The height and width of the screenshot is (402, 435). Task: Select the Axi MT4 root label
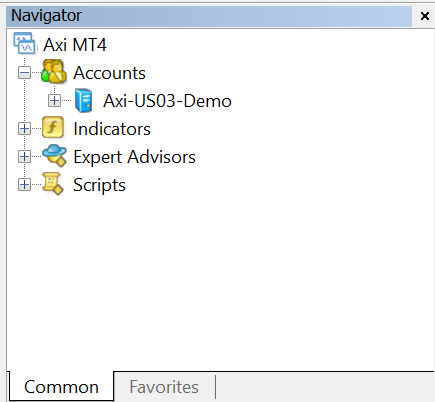tap(75, 45)
